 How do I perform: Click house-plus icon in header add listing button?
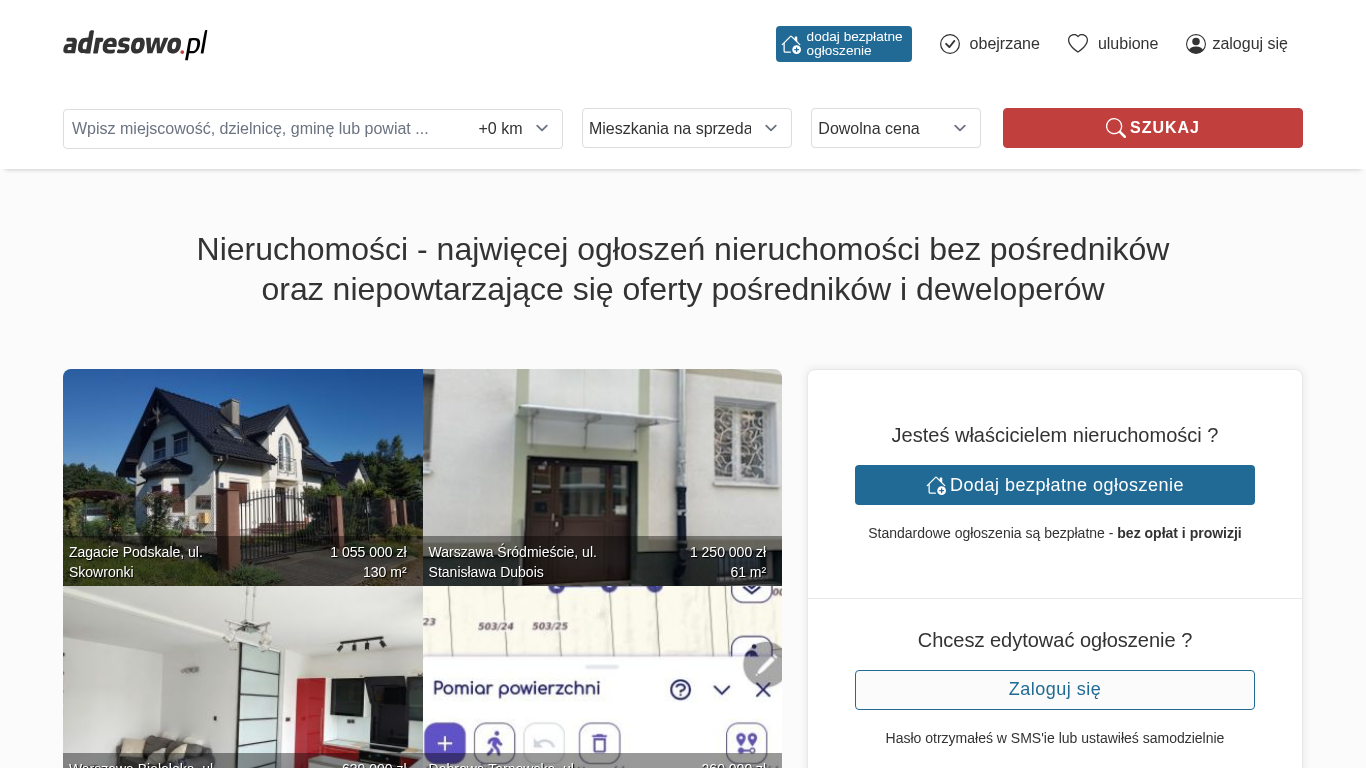[x=791, y=44]
